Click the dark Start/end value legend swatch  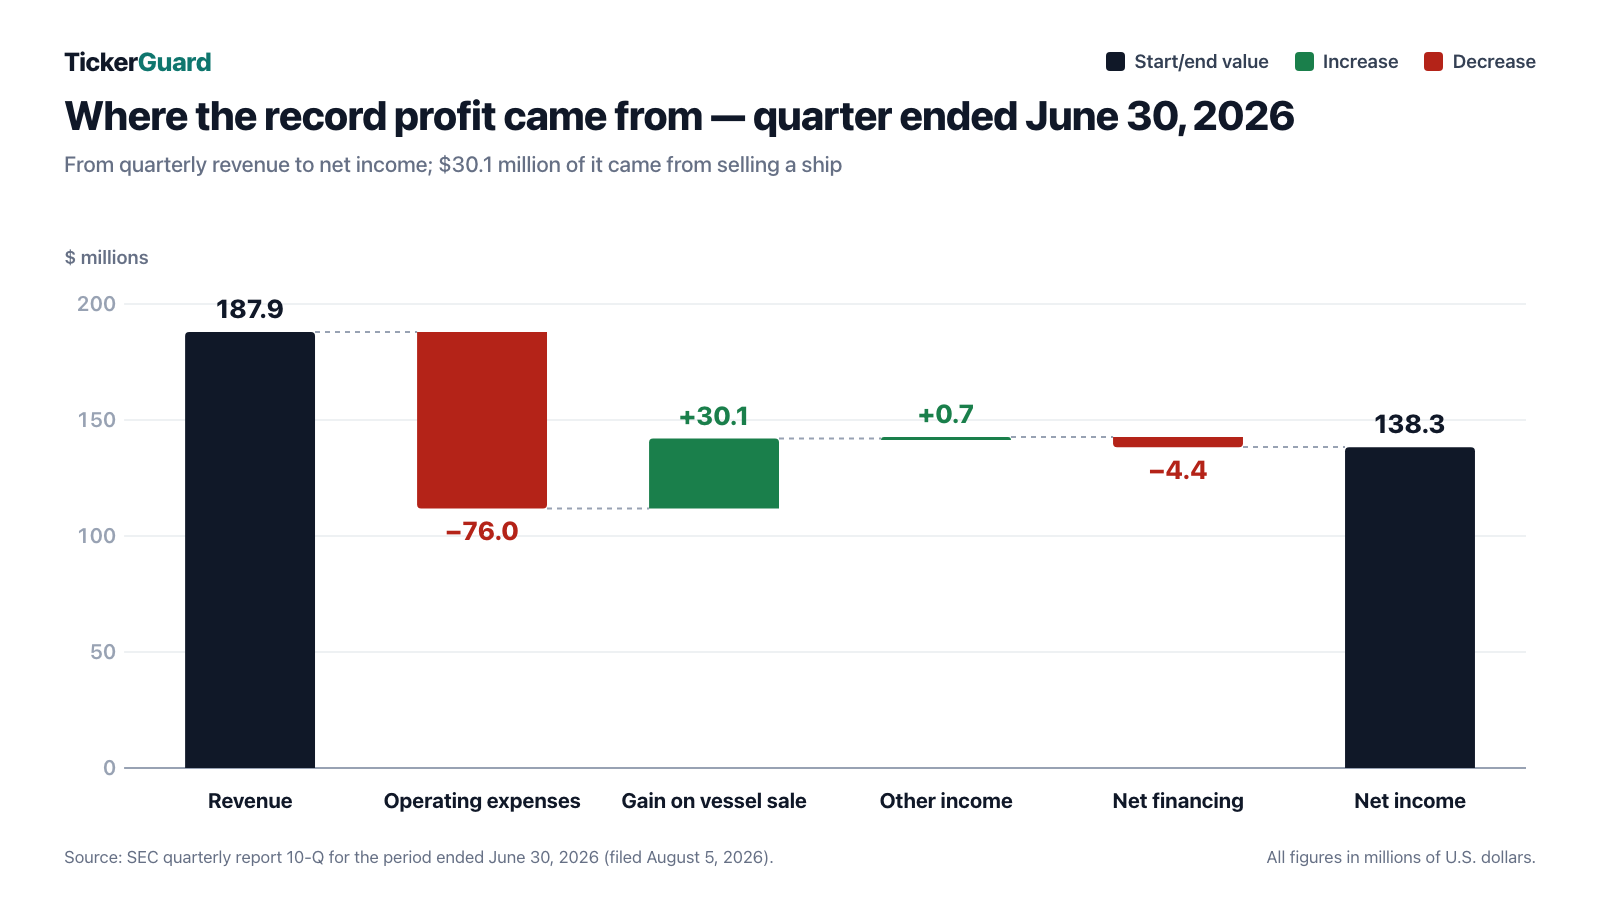(x=1115, y=62)
